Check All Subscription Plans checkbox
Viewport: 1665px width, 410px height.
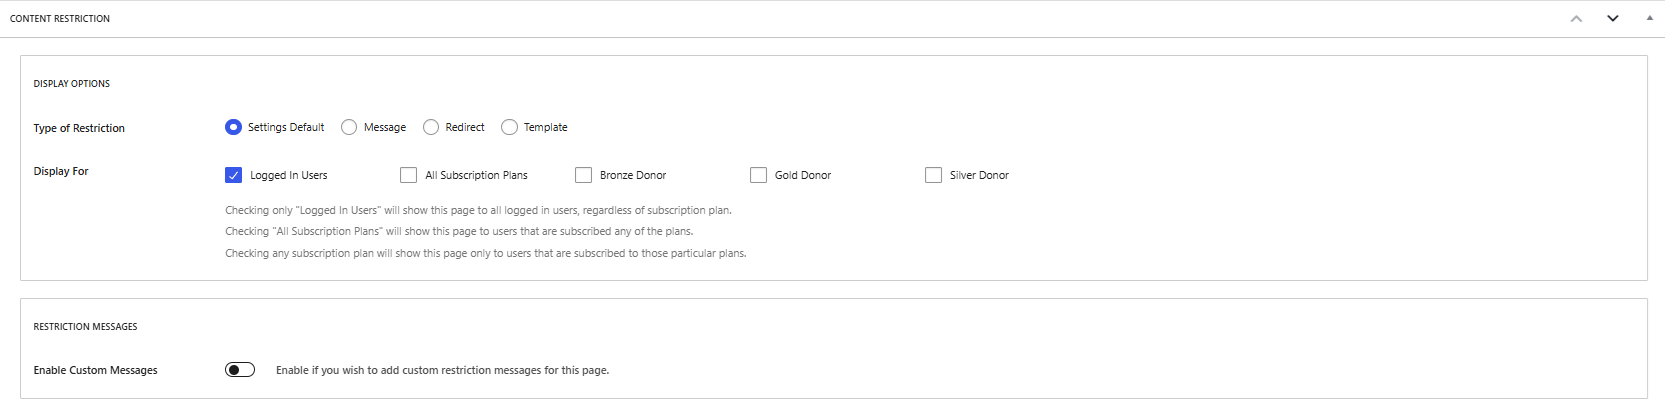(x=408, y=175)
